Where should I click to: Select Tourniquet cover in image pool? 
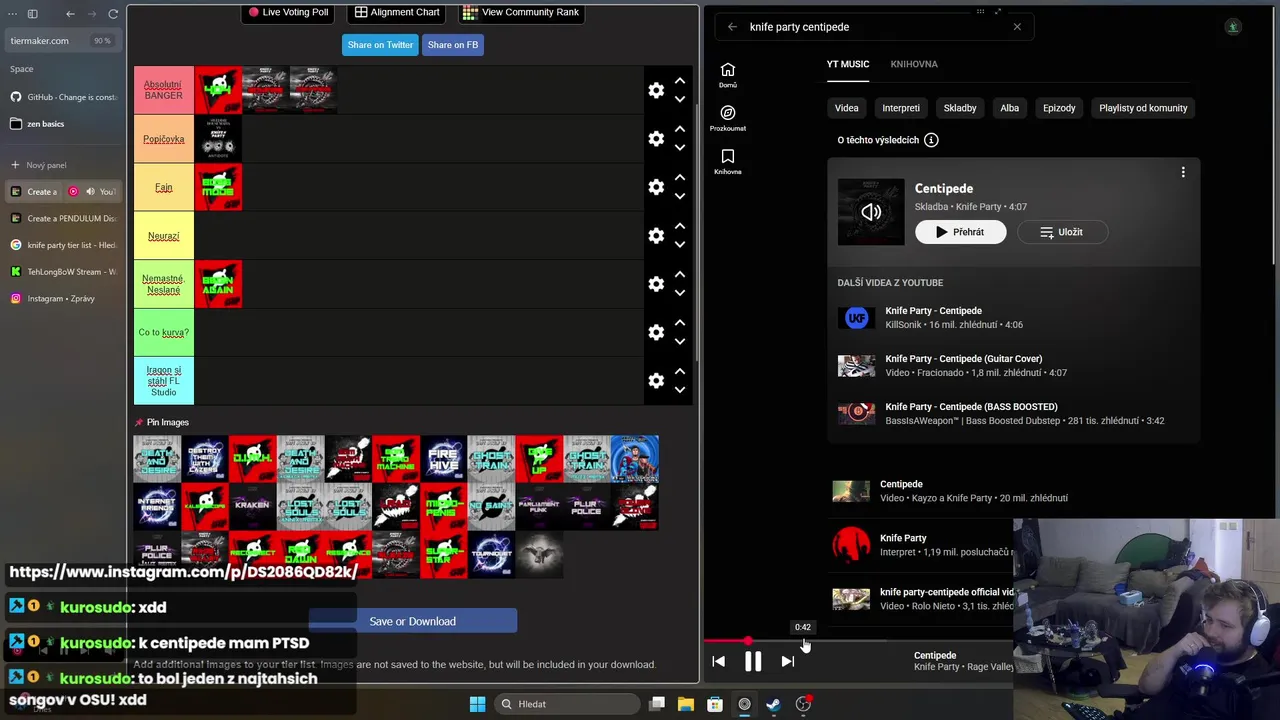pyautogui.click(x=491, y=555)
